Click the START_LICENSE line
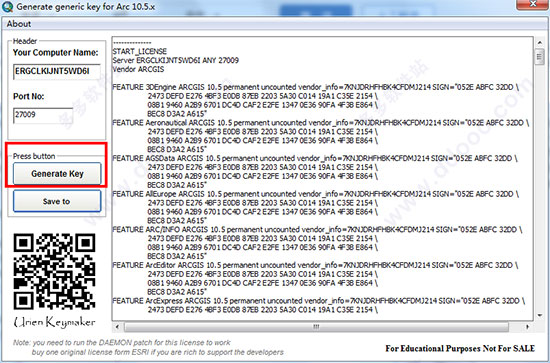Screen dimensions: 550x363 [x=140, y=51]
